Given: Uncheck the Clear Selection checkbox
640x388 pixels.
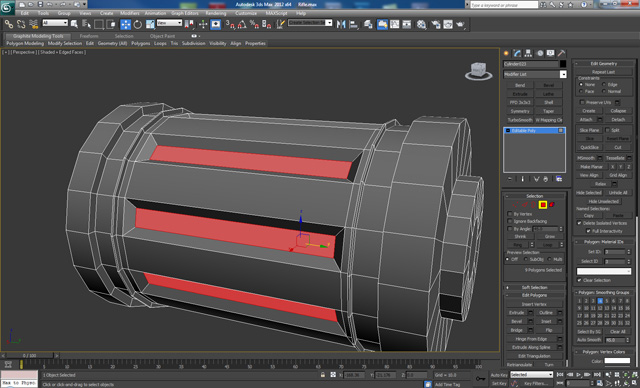Looking at the screenshot, I should [579, 280].
